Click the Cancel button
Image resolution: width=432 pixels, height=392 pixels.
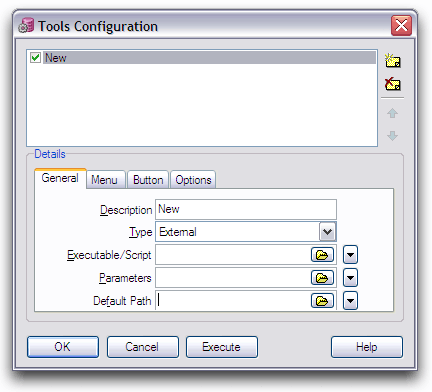[x=143, y=347]
